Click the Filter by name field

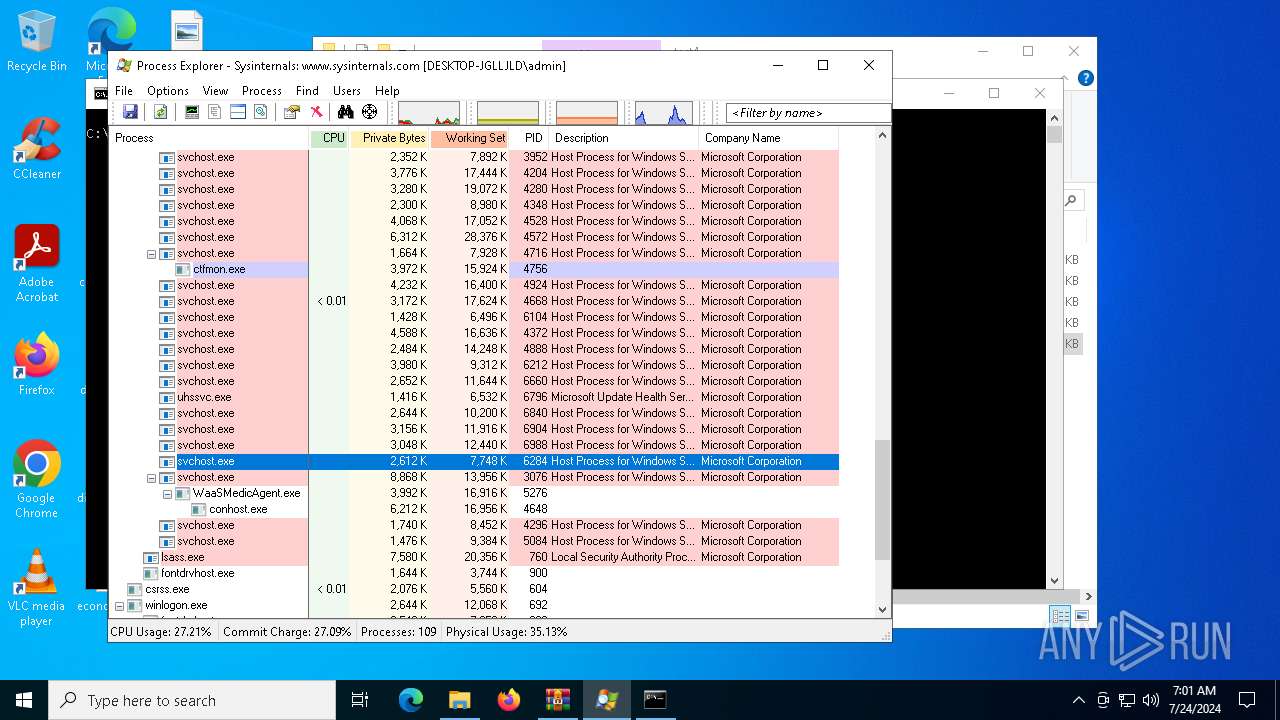point(808,113)
